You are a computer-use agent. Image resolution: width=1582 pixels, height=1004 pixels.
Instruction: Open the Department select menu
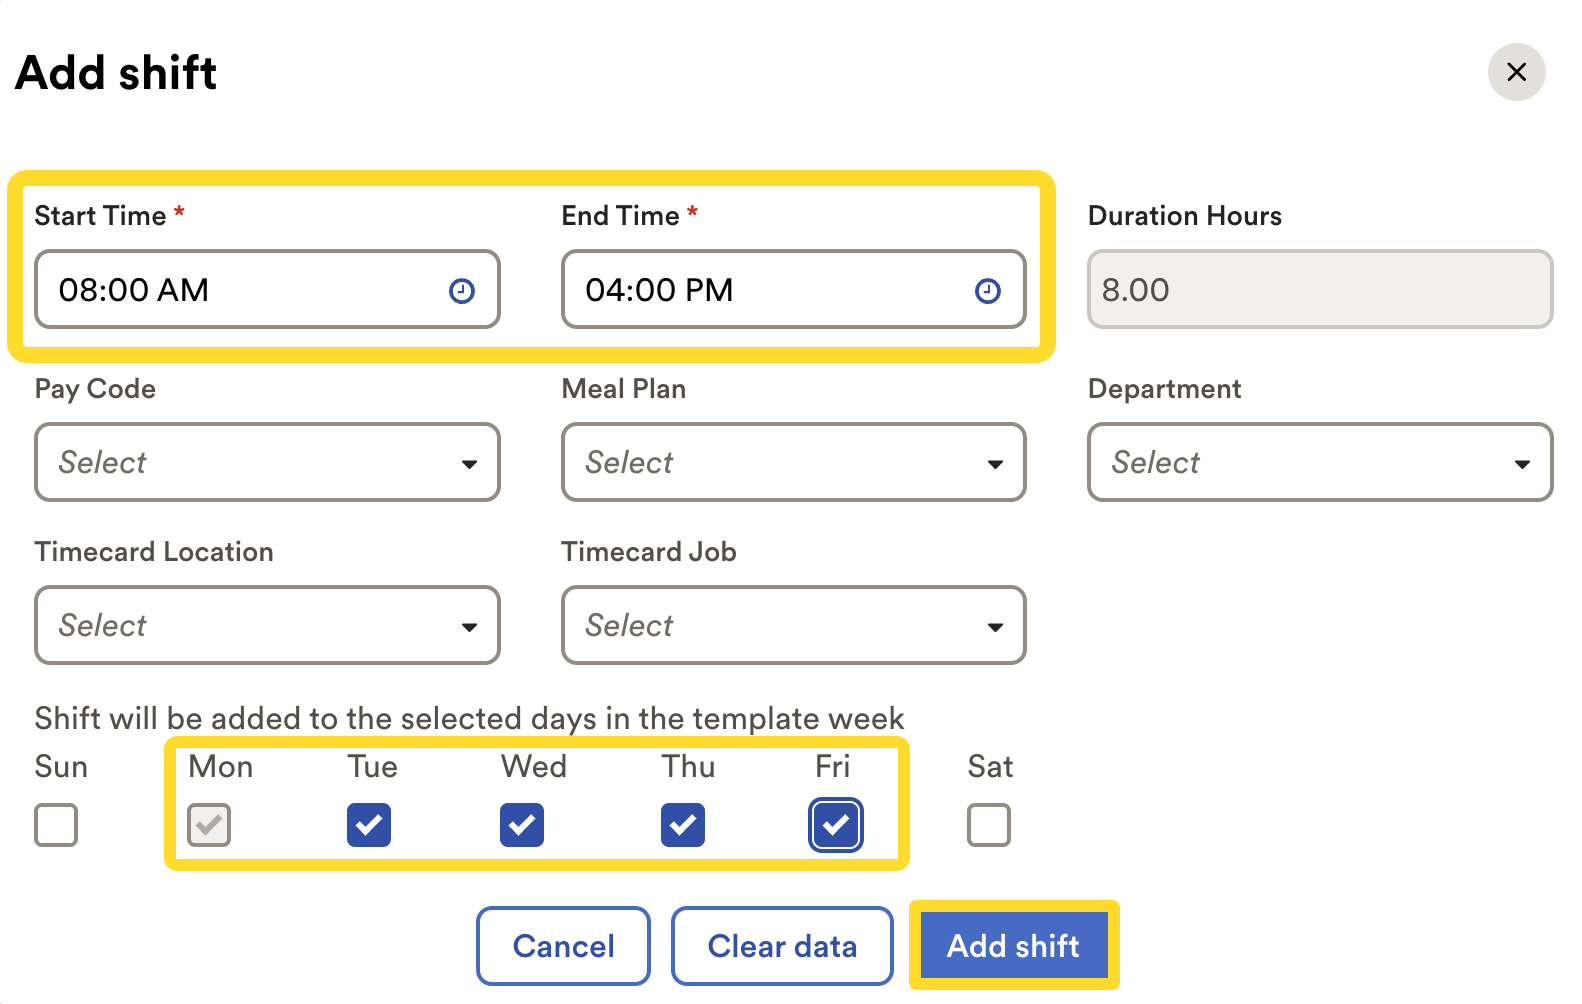click(1320, 462)
